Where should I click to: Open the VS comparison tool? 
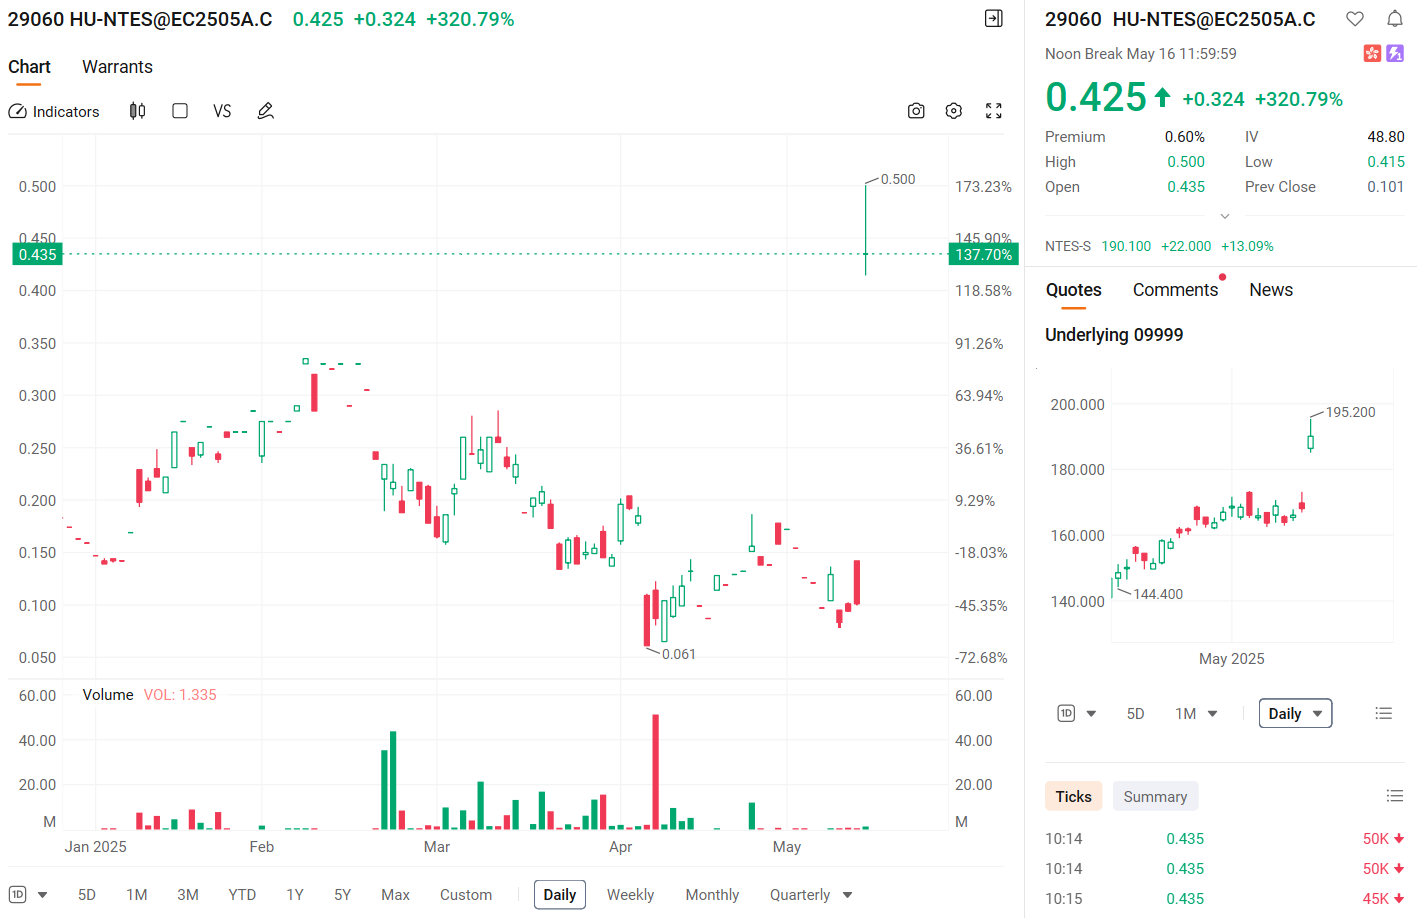pos(222,111)
